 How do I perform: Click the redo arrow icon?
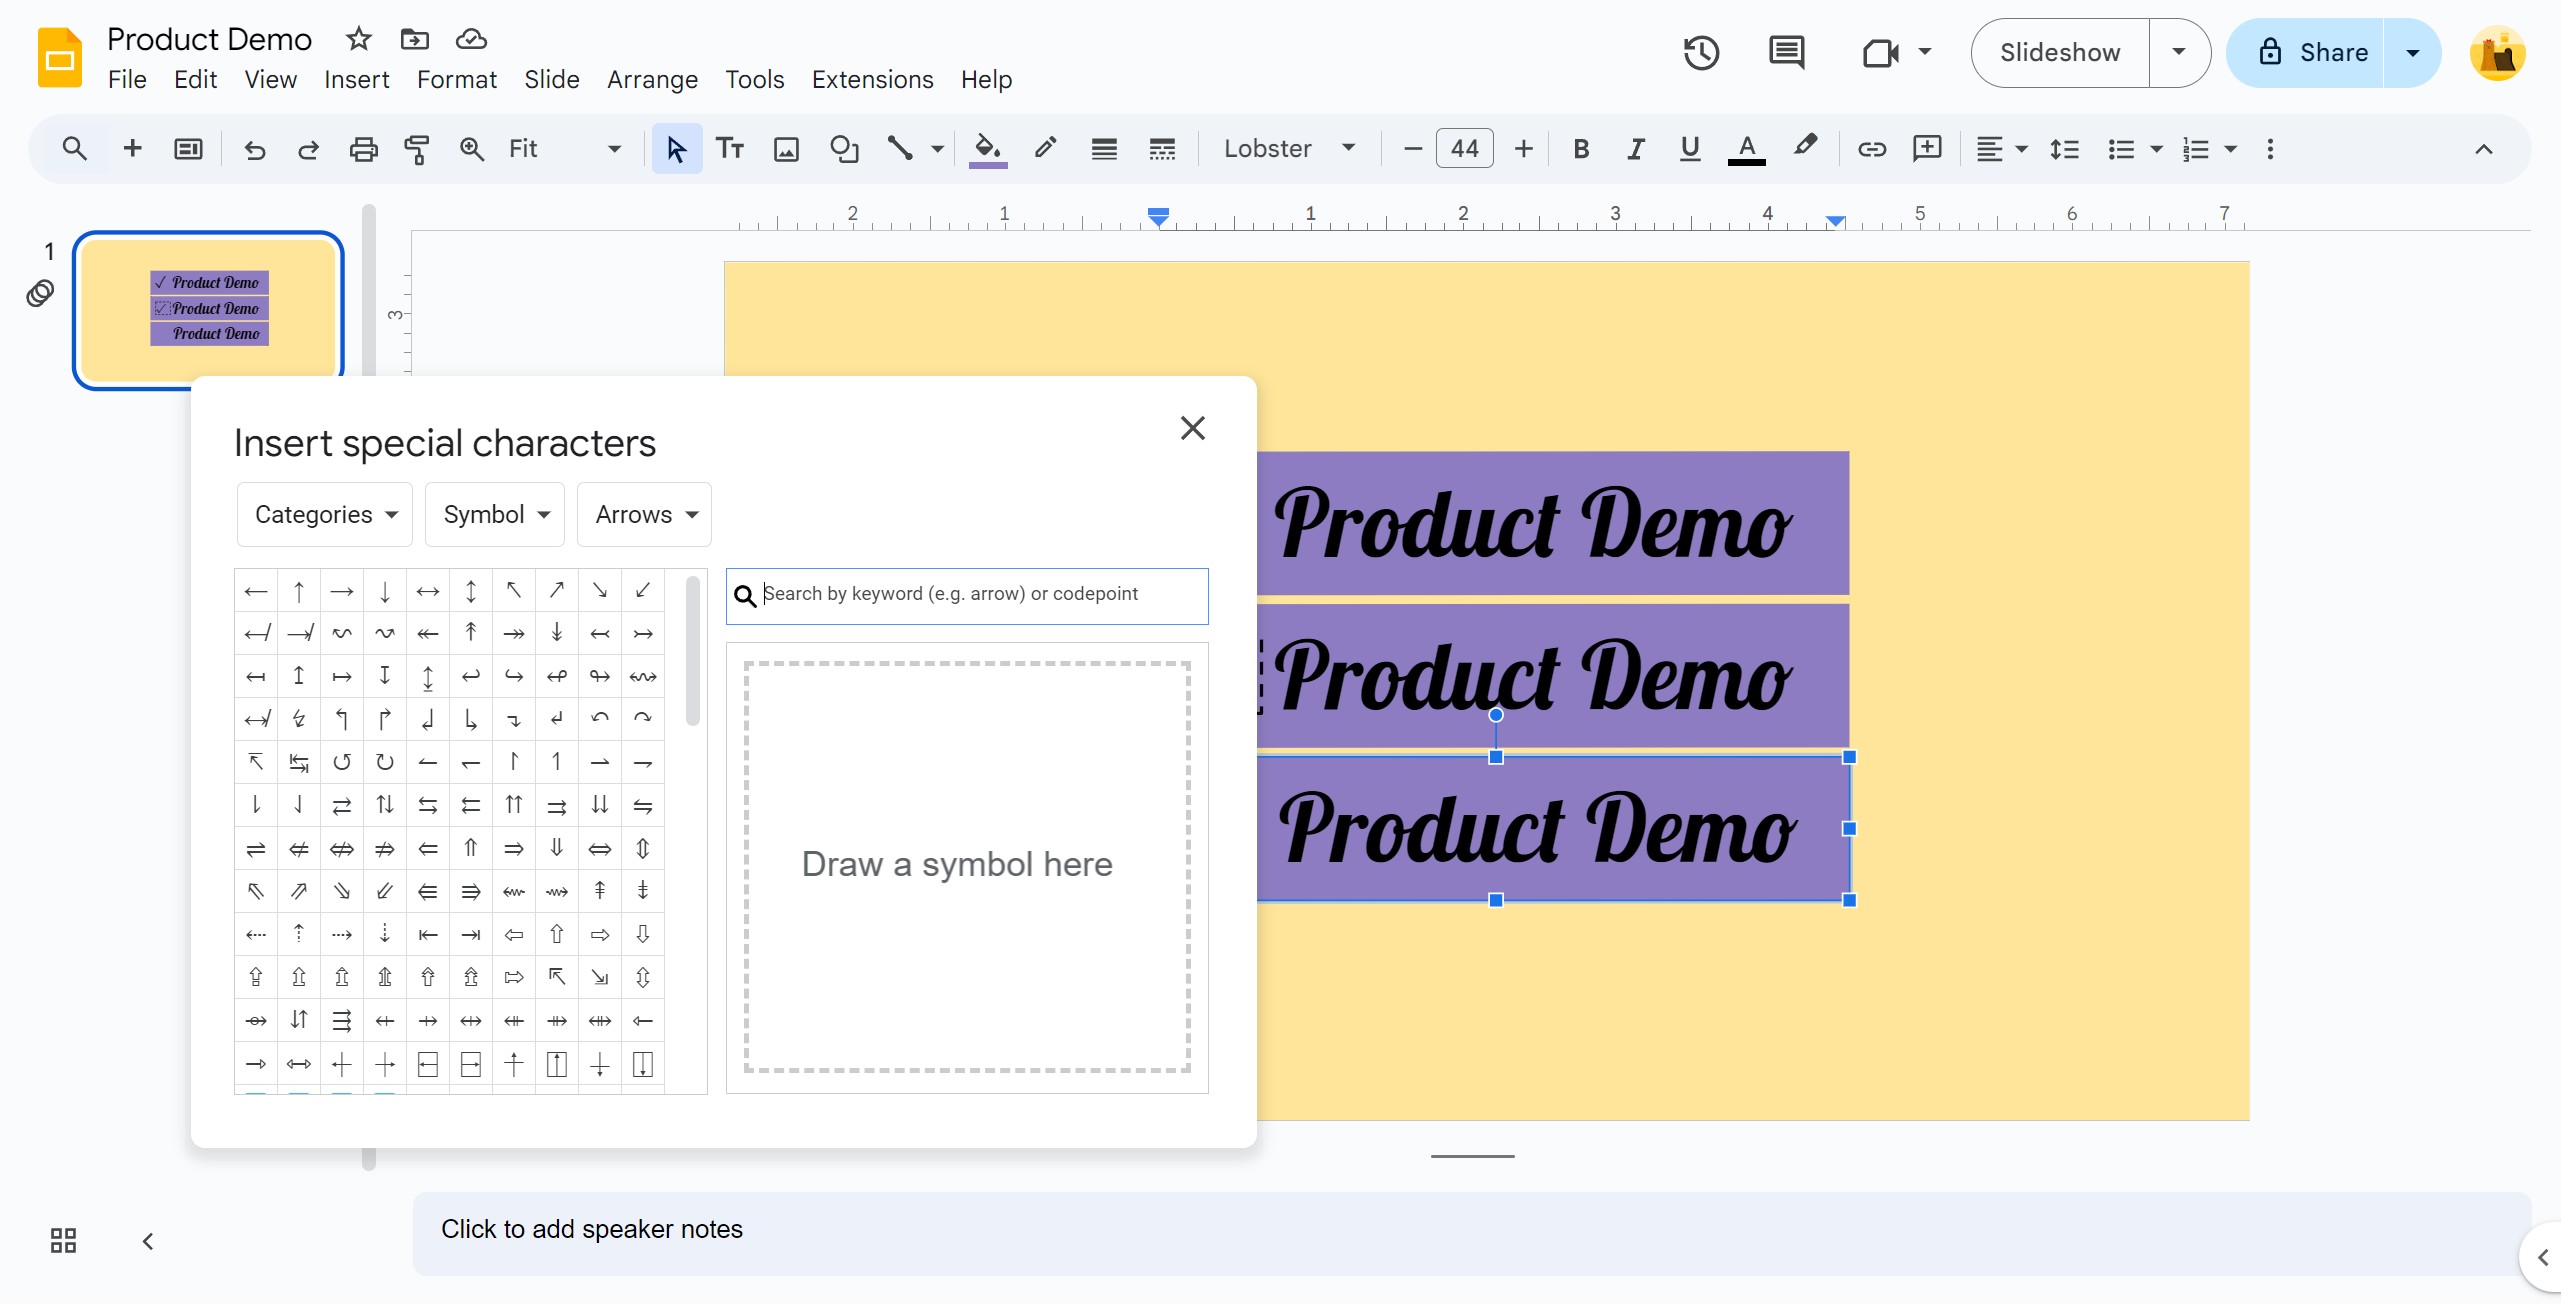[308, 149]
